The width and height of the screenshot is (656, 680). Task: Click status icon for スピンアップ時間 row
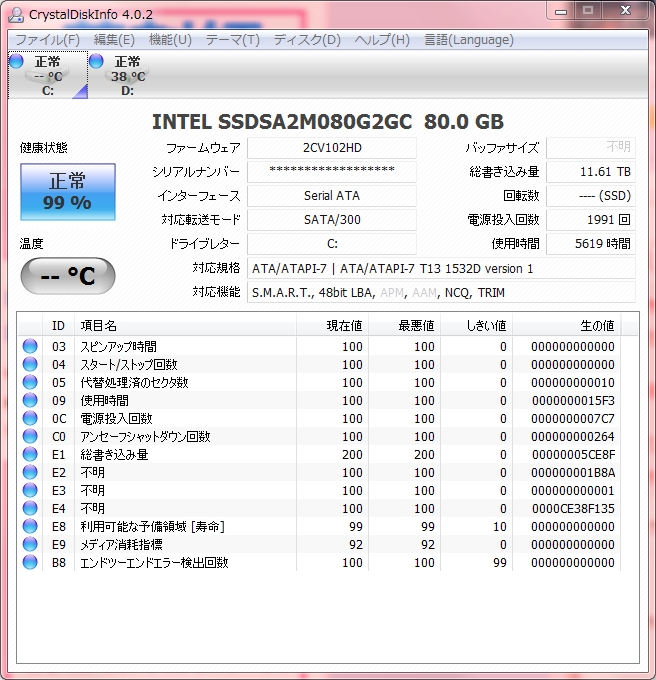coord(31,347)
